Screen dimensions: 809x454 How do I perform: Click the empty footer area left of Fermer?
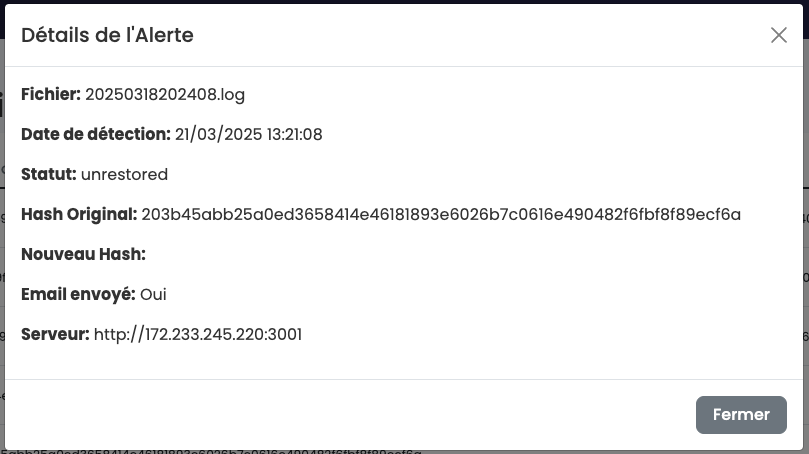[x=350, y=415]
